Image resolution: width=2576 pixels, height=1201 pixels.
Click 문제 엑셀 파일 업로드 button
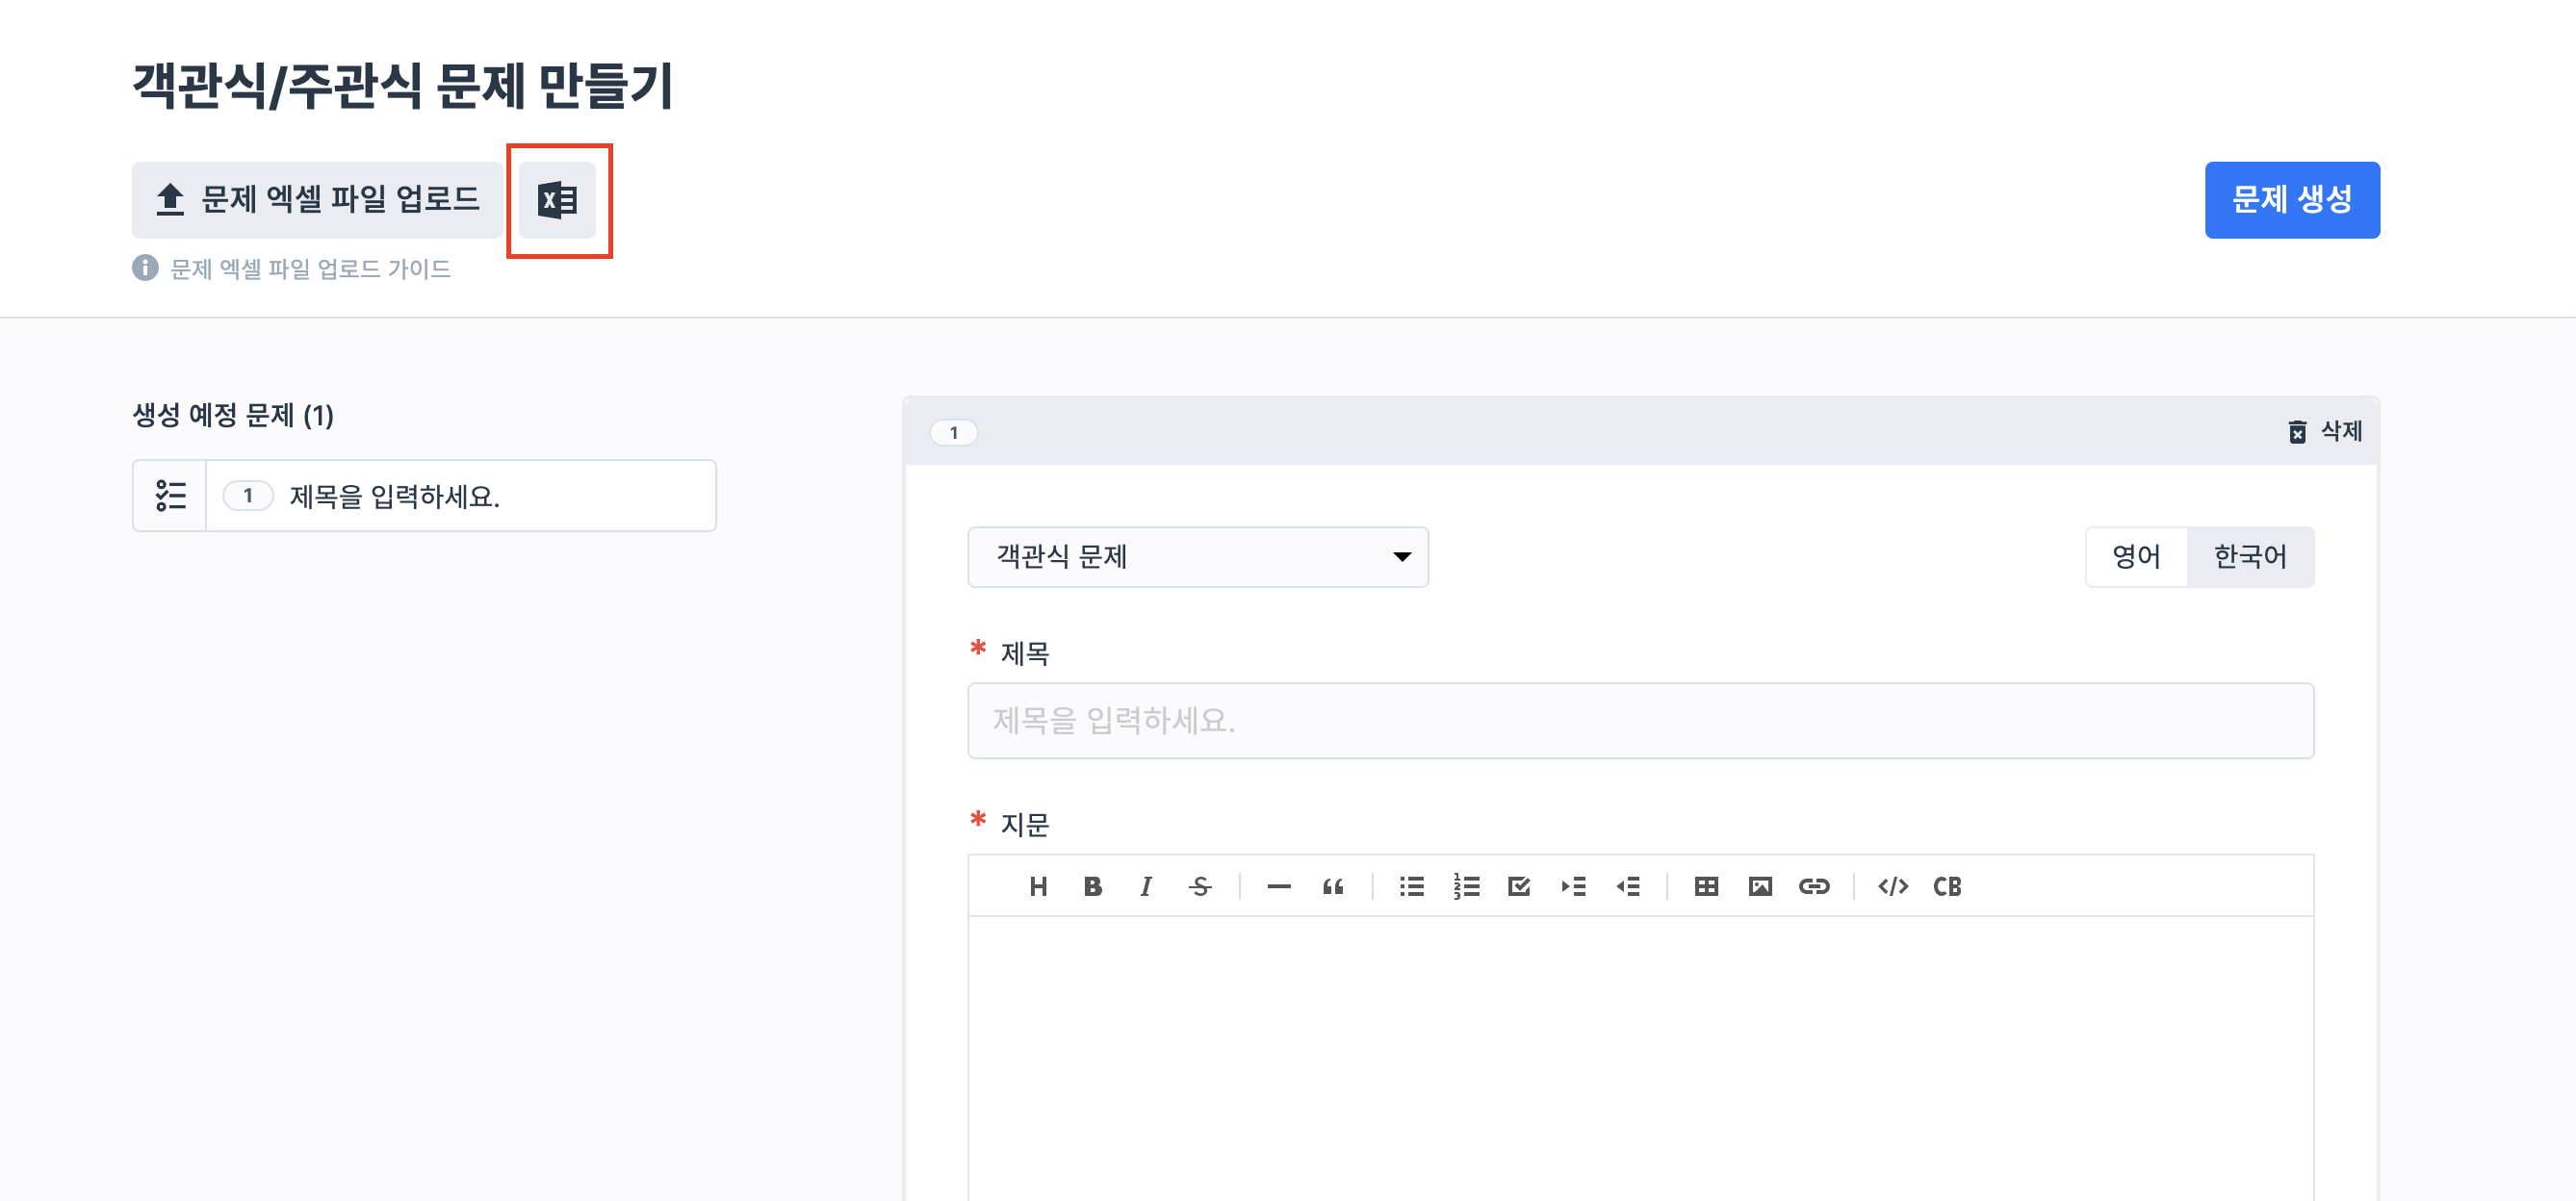(318, 200)
